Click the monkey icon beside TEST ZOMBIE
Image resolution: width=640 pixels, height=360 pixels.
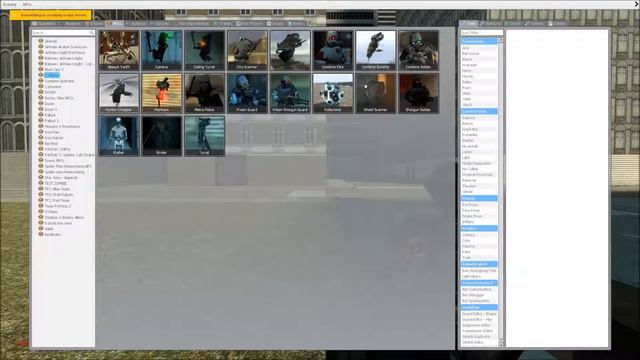click(41, 183)
